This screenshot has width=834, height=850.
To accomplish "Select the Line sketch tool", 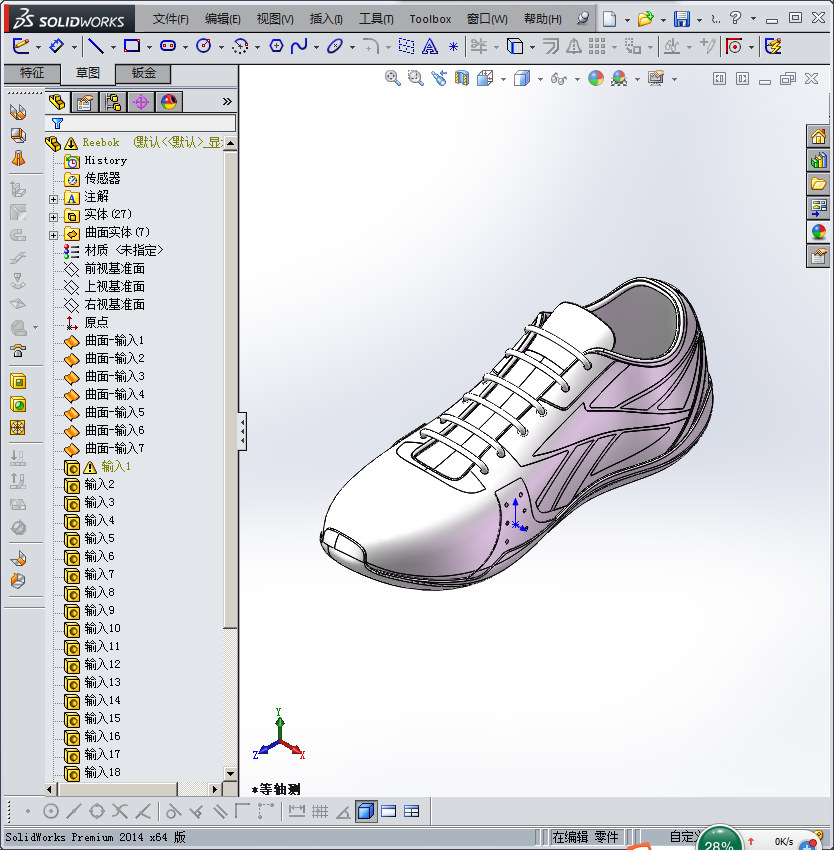I will tap(96, 46).
